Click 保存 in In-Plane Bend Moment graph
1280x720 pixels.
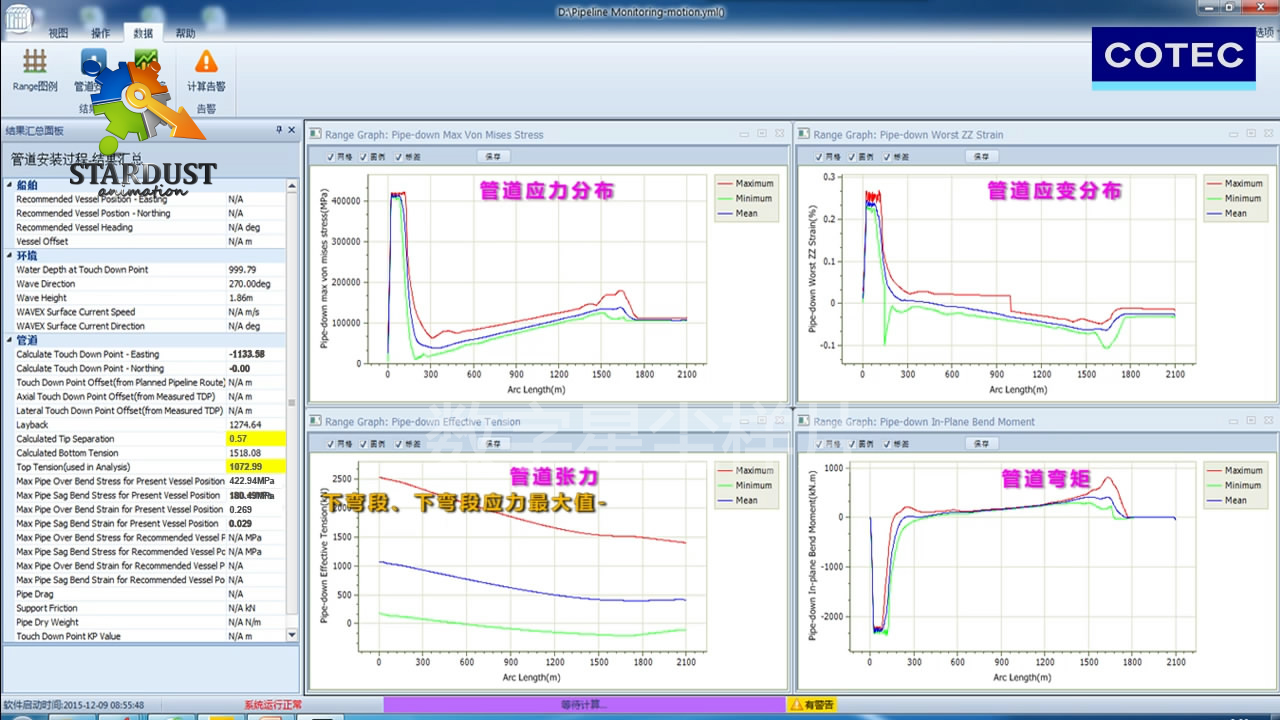pyautogui.click(x=980, y=443)
